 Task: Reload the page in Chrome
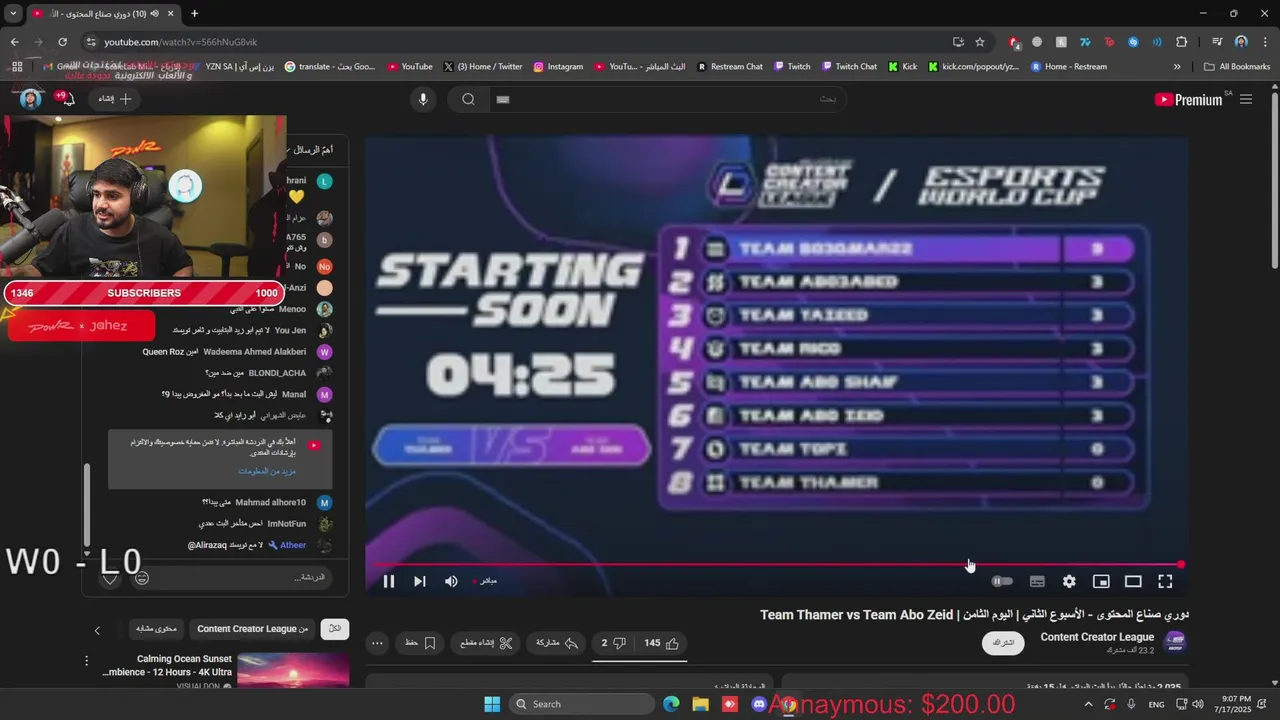tap(62, 42)
